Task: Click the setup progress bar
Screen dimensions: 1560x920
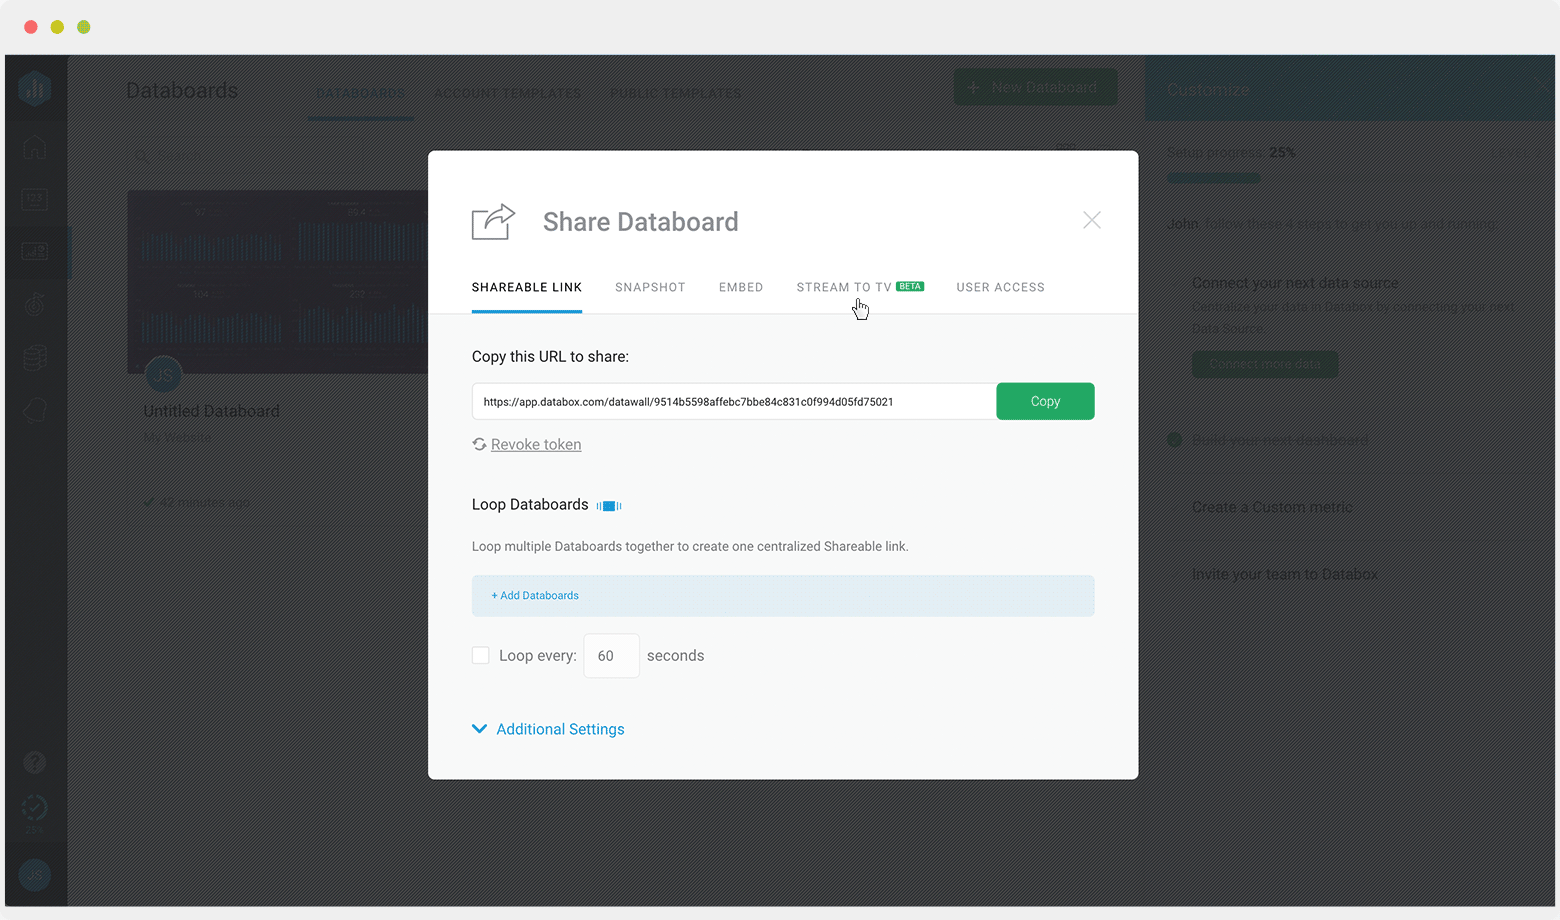Action: pyautogui.click(x=1213, y=178)
